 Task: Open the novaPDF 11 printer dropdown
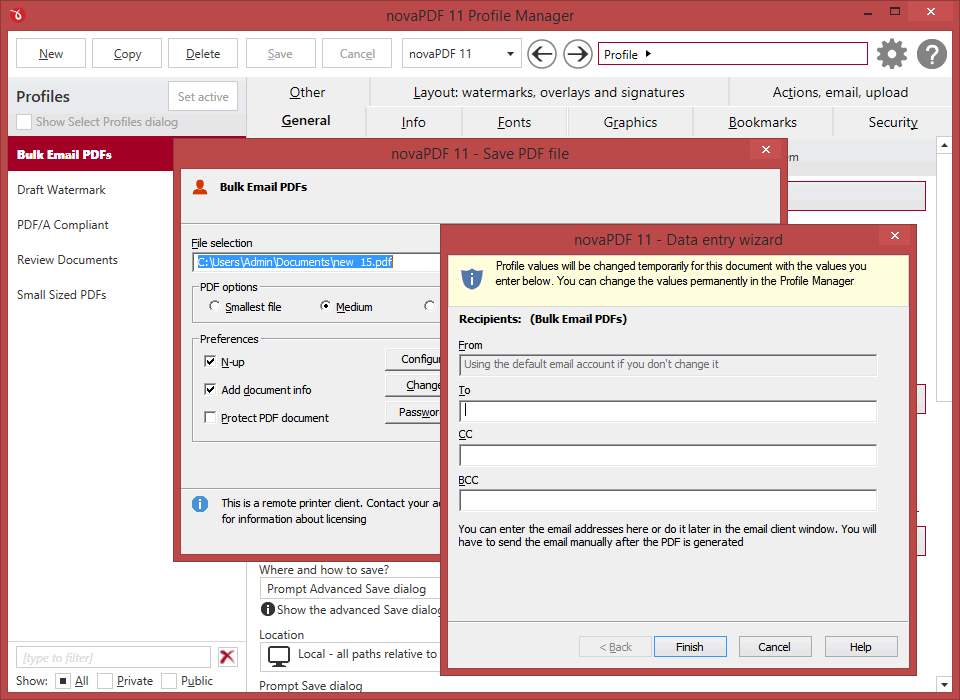click(462, 54)
